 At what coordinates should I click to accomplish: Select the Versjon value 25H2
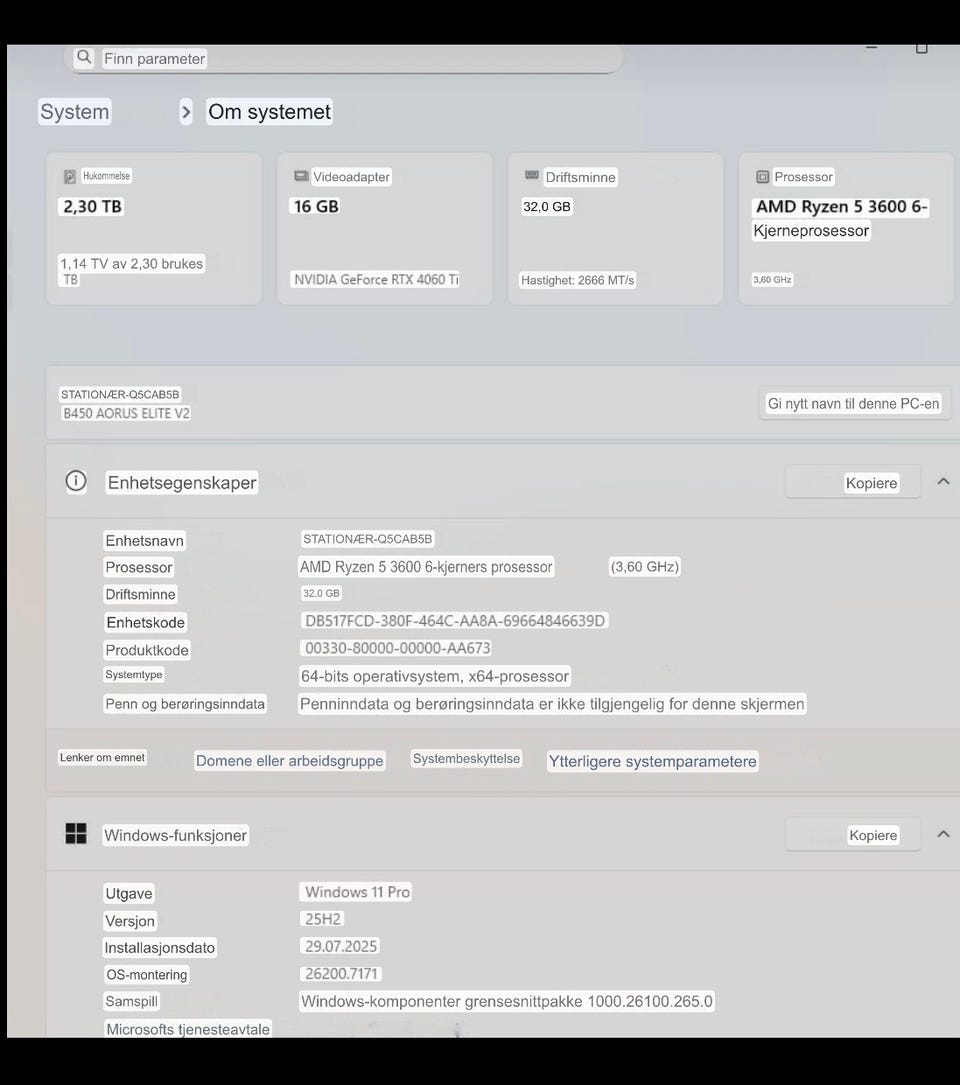[x=323, y=919]
